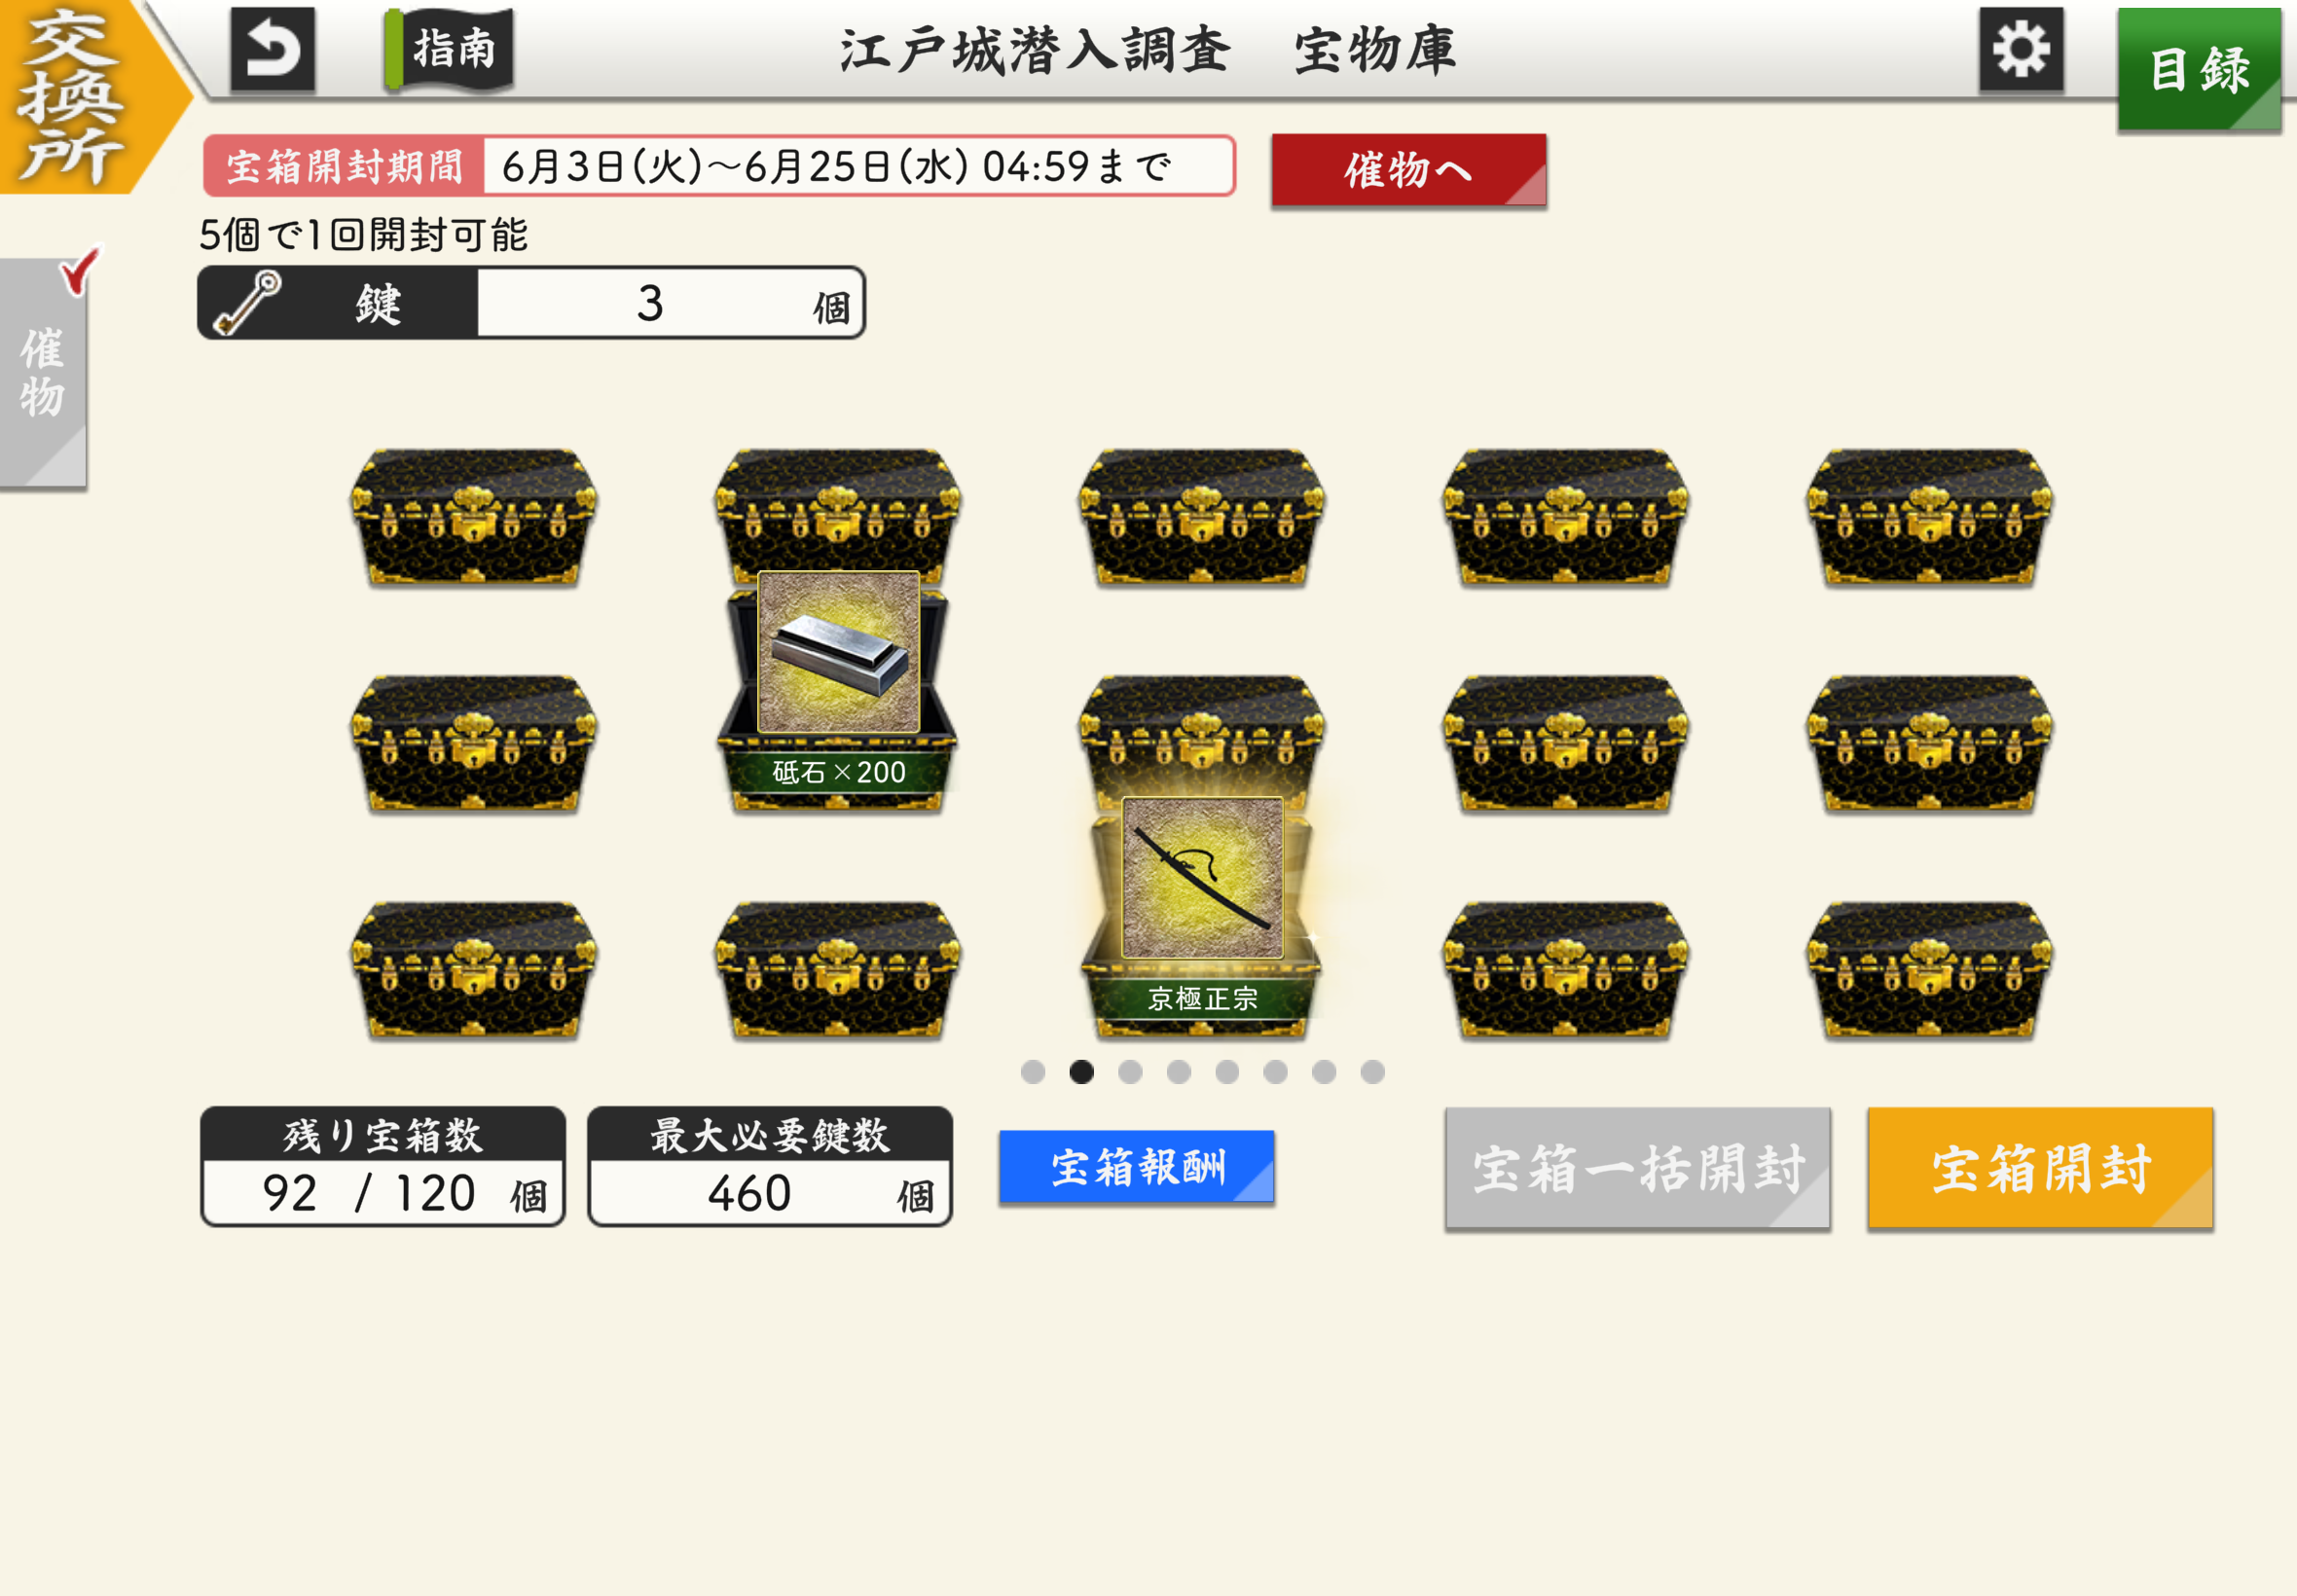Click the 宝箱一括開封 bulk open button
This screenshot has width=2297, height=1596.
click(x=1637, y=1167)
